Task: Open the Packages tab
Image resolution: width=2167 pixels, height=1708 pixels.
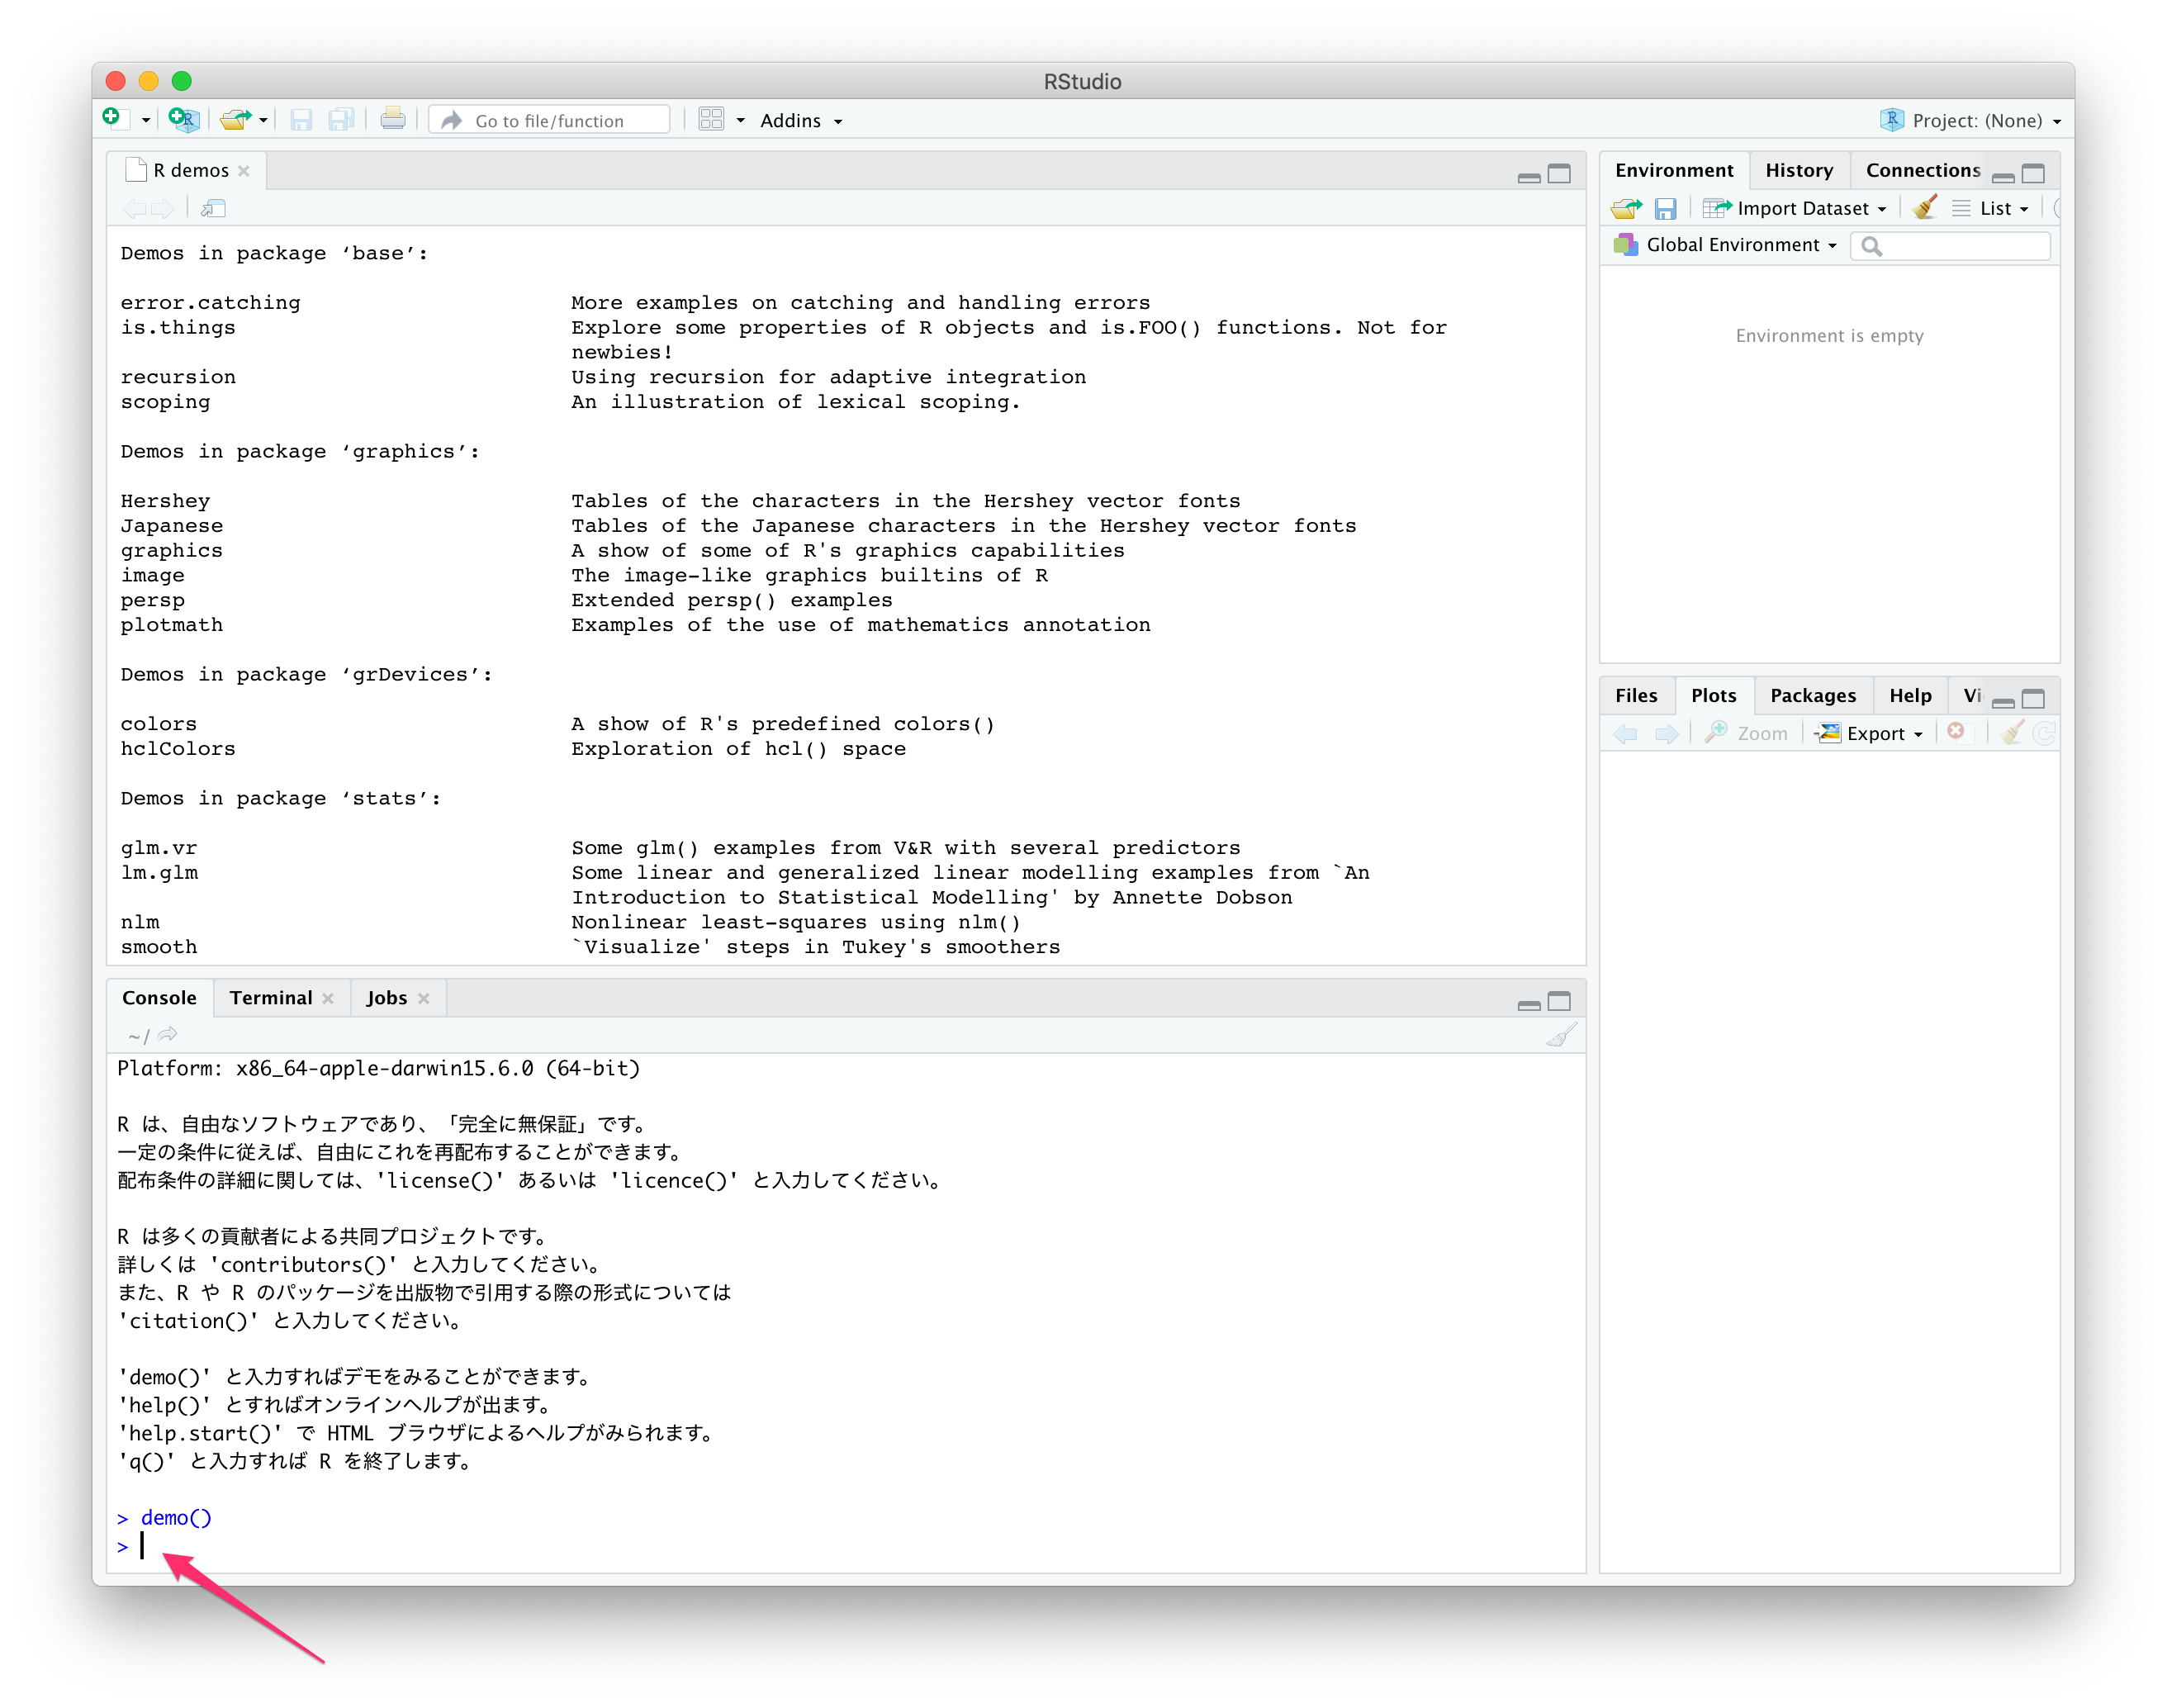Action: [1813, 695]
